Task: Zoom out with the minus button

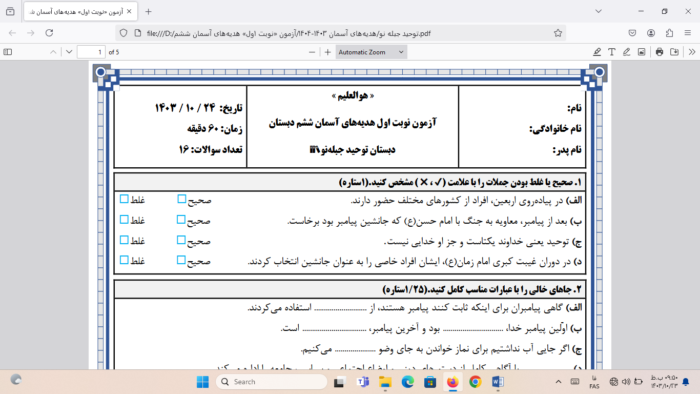Action: pyautogui.click(x=312, y=52)
